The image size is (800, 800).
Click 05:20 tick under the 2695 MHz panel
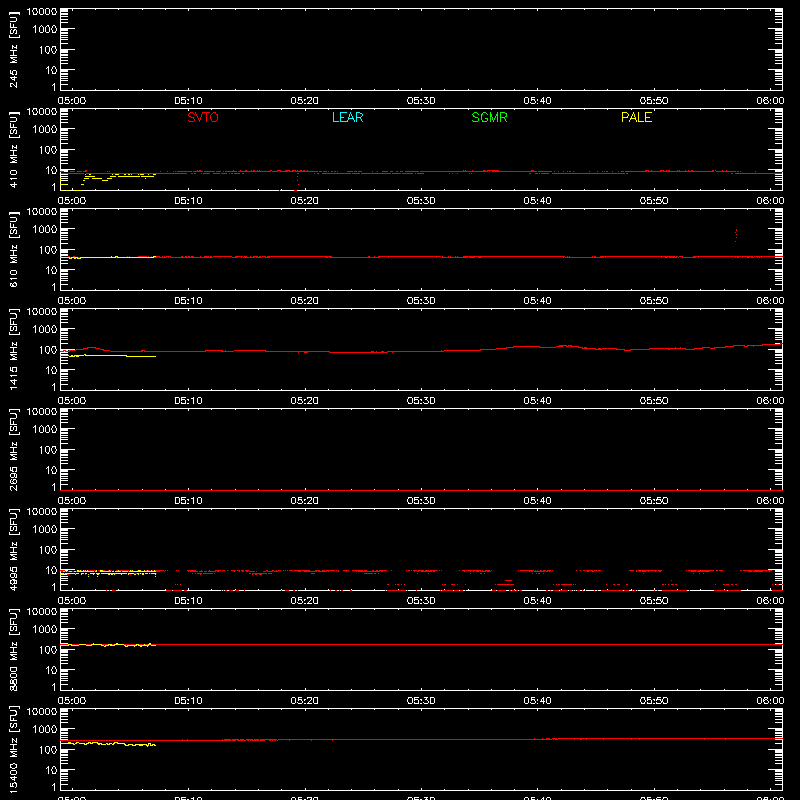coord(305,501)
